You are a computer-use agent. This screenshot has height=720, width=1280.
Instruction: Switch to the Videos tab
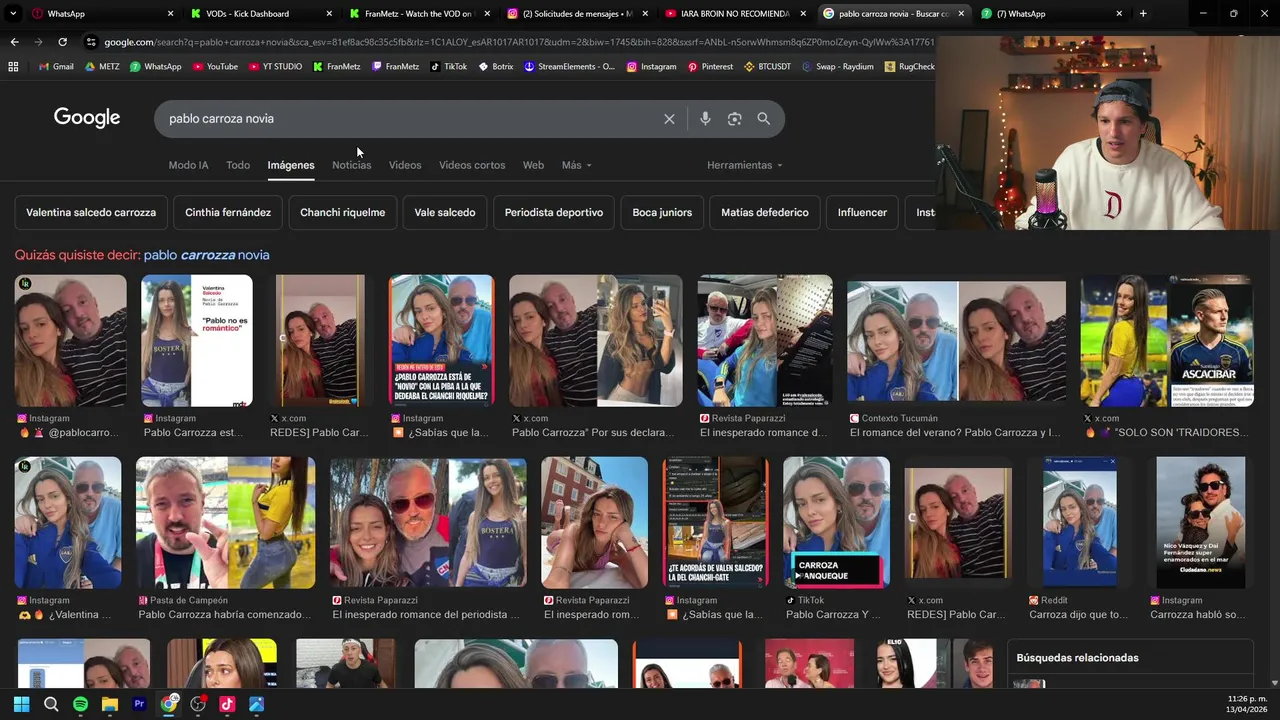[405, 165]
